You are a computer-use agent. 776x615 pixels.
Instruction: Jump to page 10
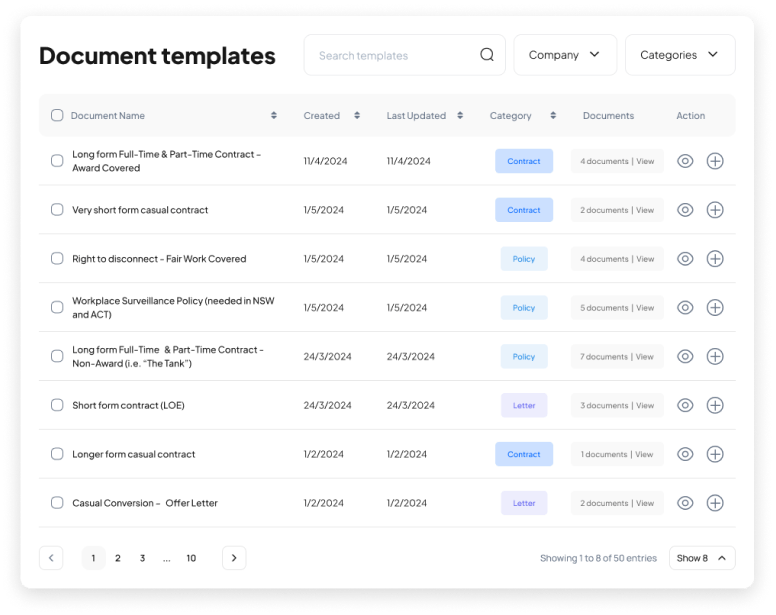point(191,558)
